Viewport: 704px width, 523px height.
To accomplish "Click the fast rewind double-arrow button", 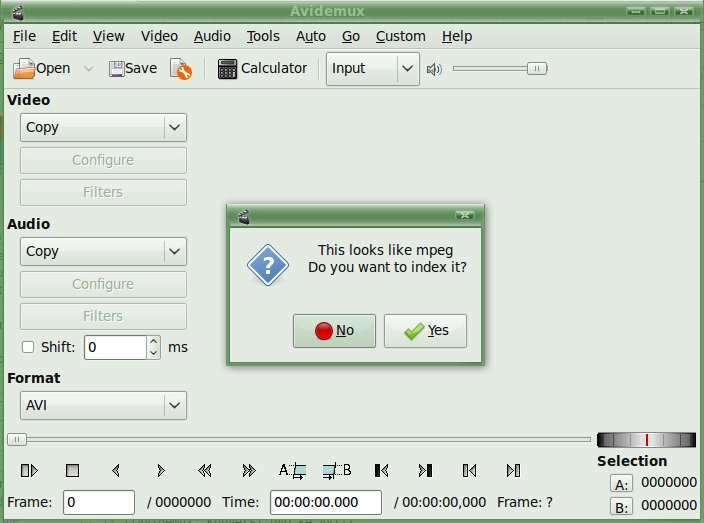I will click(x=205, y=470).
